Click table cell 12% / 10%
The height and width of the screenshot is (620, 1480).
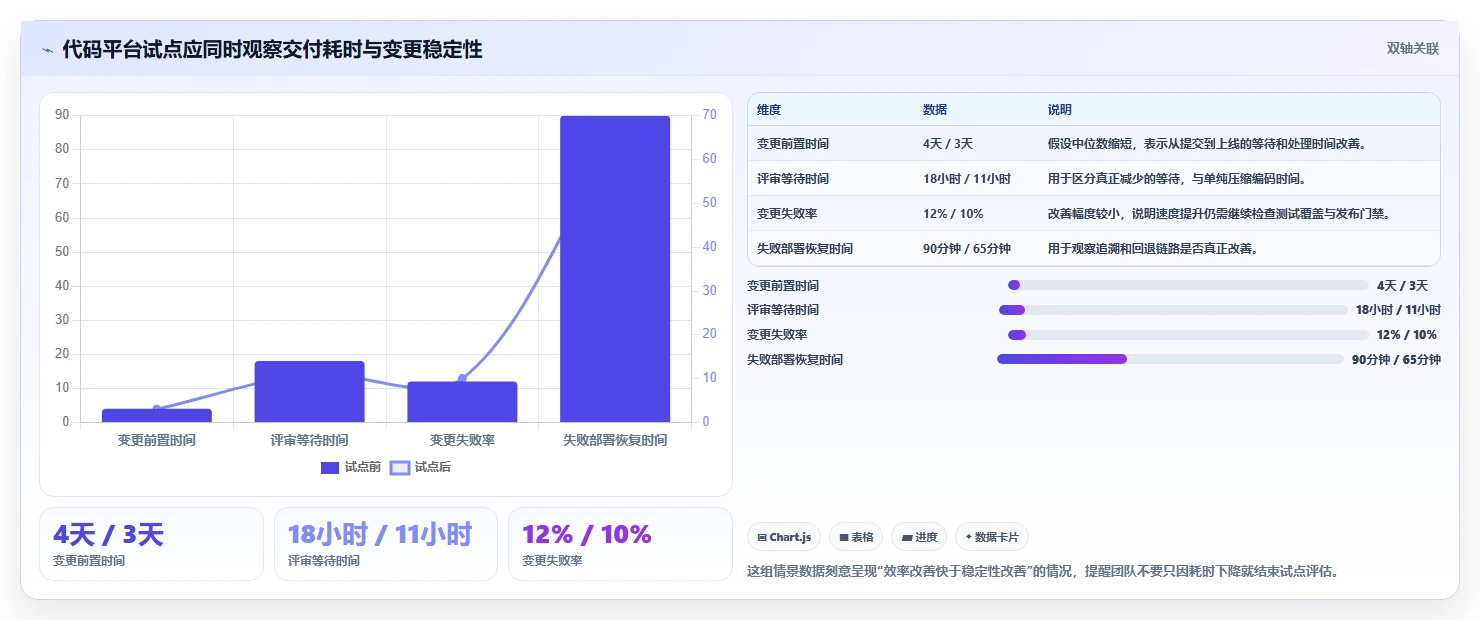pyautogui.click(x=953, y=214)
